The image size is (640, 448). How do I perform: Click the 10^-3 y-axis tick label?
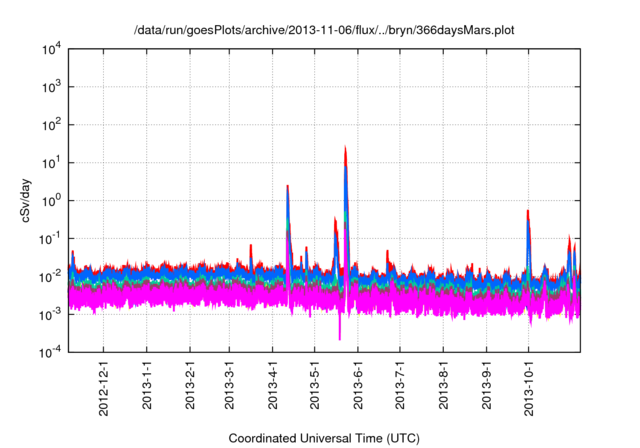point(50,315)
